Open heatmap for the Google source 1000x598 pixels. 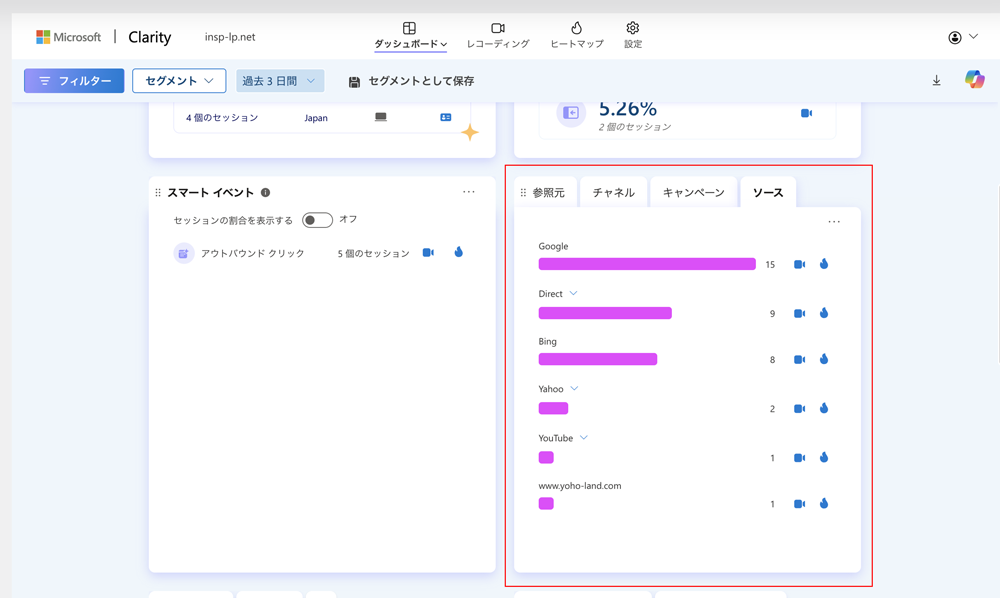pos(824,264)
